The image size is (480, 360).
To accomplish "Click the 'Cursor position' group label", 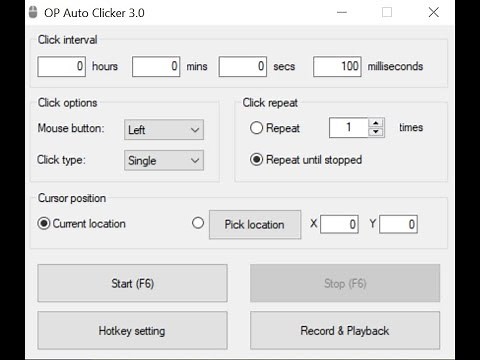I will (x=72, y=198).
